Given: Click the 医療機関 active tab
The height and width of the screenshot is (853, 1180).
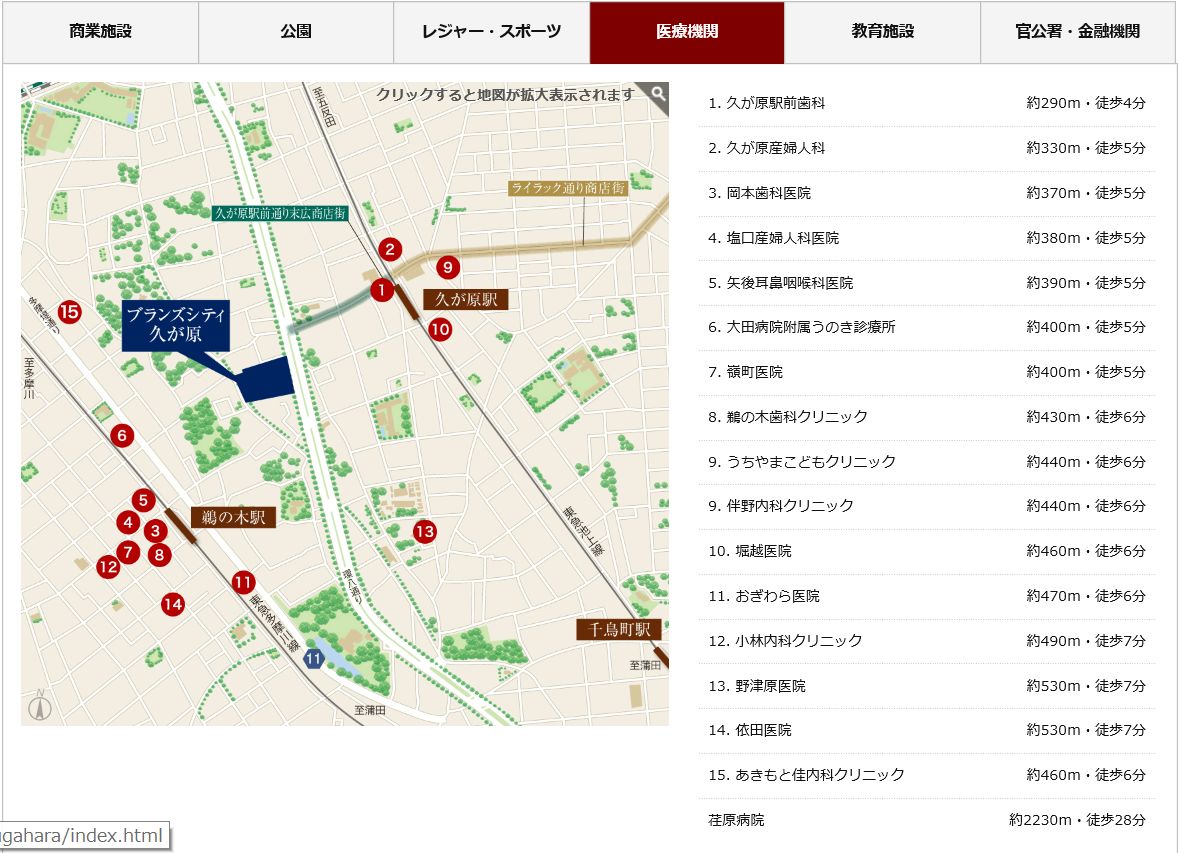Looking at the screenshot, I should [x=687, y=31].
